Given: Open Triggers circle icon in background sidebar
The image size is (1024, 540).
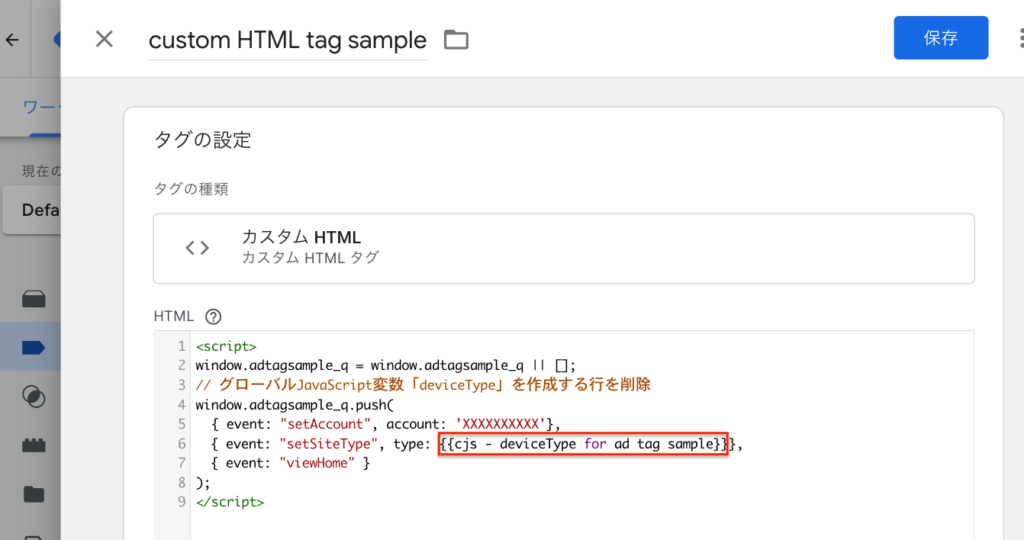Looking at the screenshot, I should point(33,396).
